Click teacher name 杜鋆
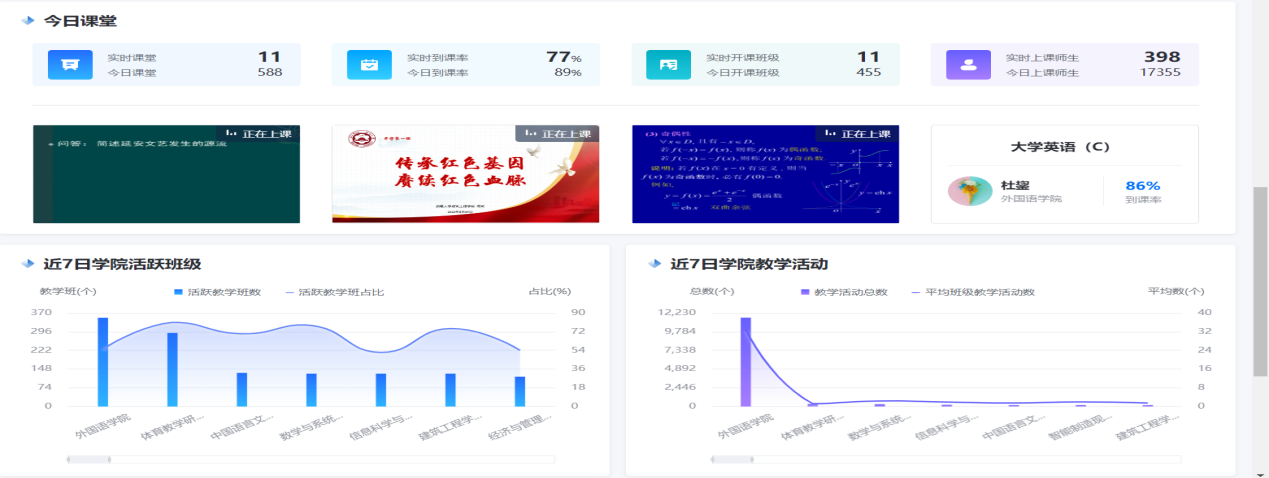Screen dimensions: 1269x478 click(x=1015, y=185)
